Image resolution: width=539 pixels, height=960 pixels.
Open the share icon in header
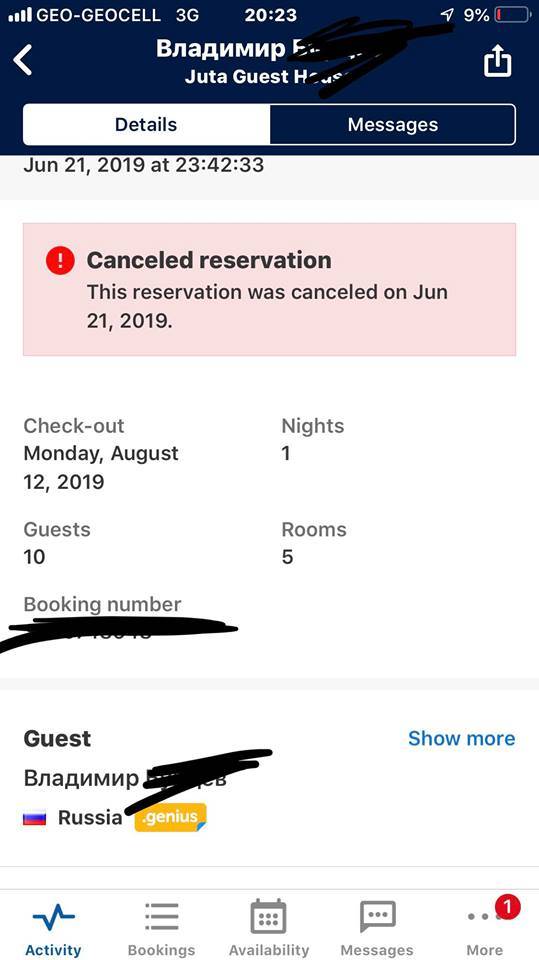point(497,60)
